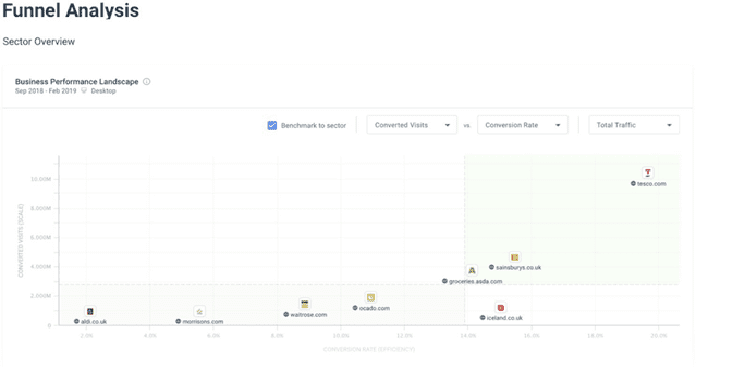
Task: Click the Business Performance Landscape title
Action: [77, 81]
